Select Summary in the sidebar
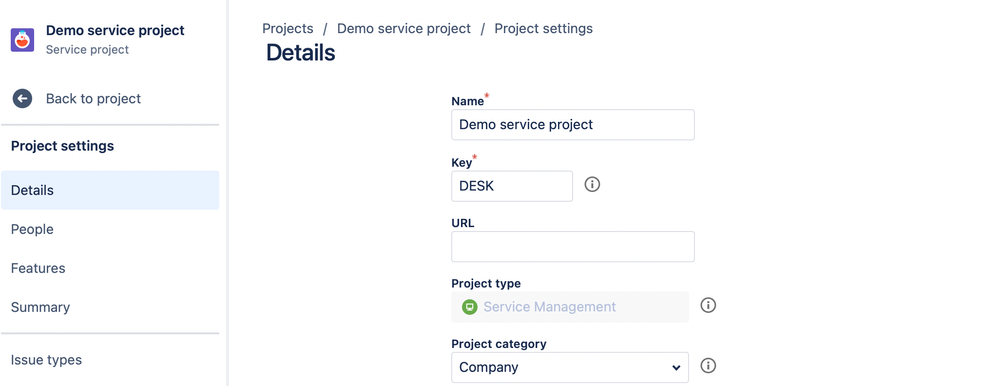 pyautogui.click(x=110, y=307)
